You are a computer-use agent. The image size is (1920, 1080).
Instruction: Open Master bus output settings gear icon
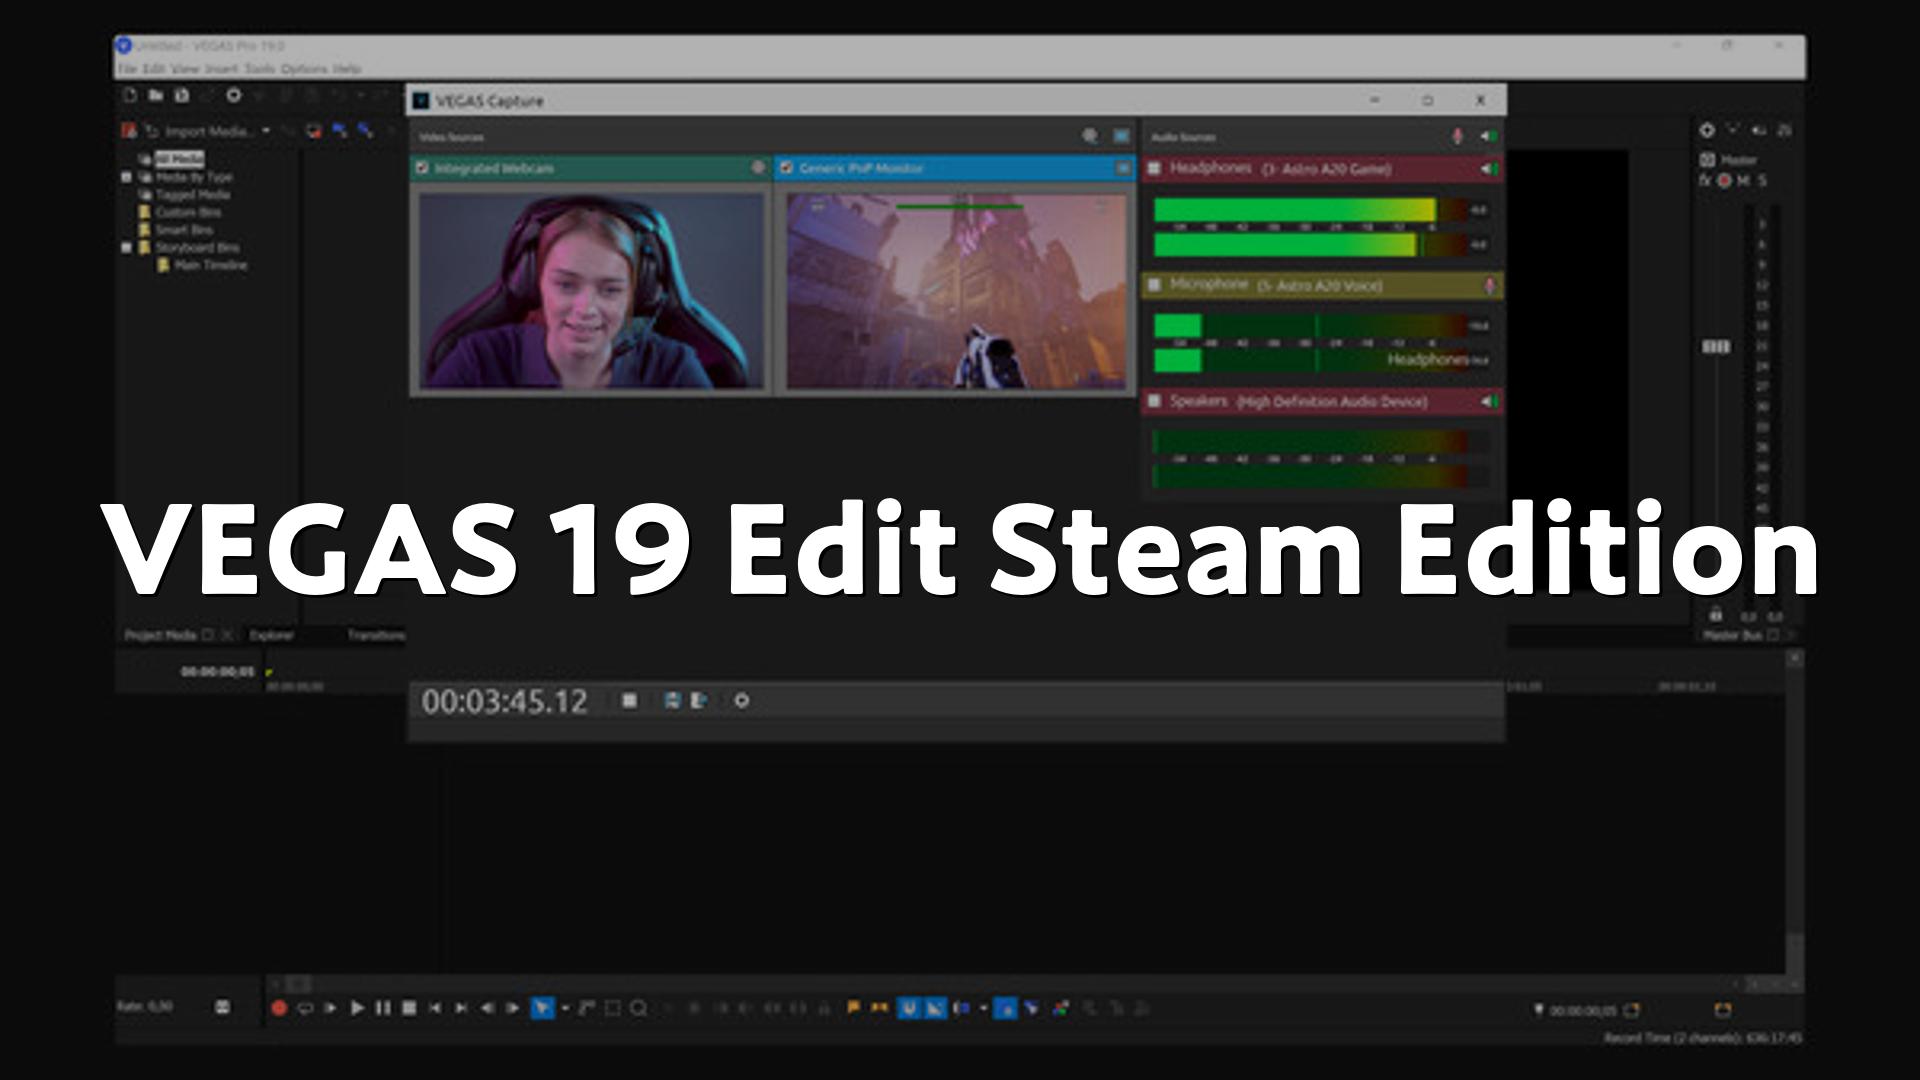coord(1707,130)
